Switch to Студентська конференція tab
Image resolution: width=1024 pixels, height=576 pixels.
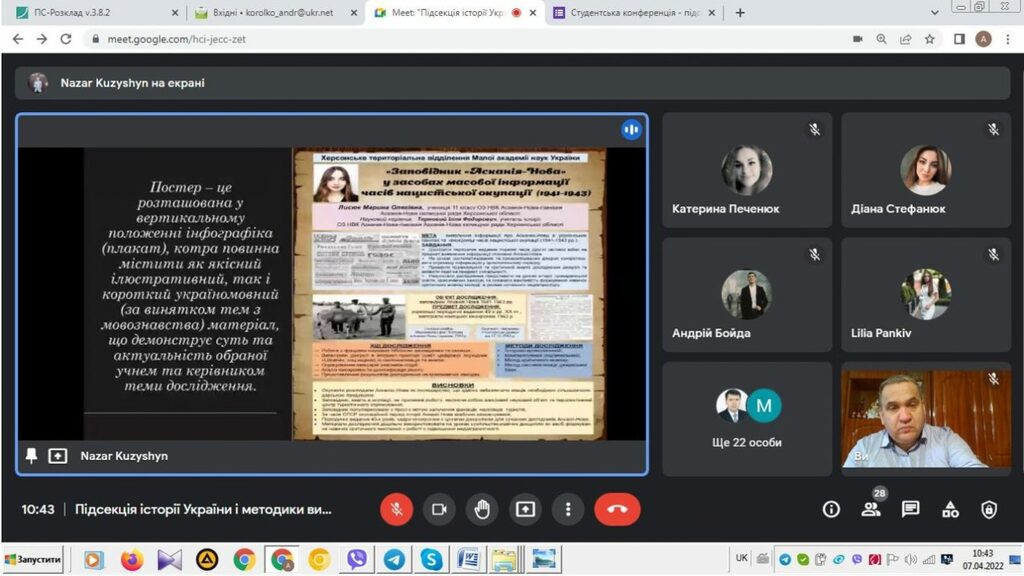tap(635, 13)
